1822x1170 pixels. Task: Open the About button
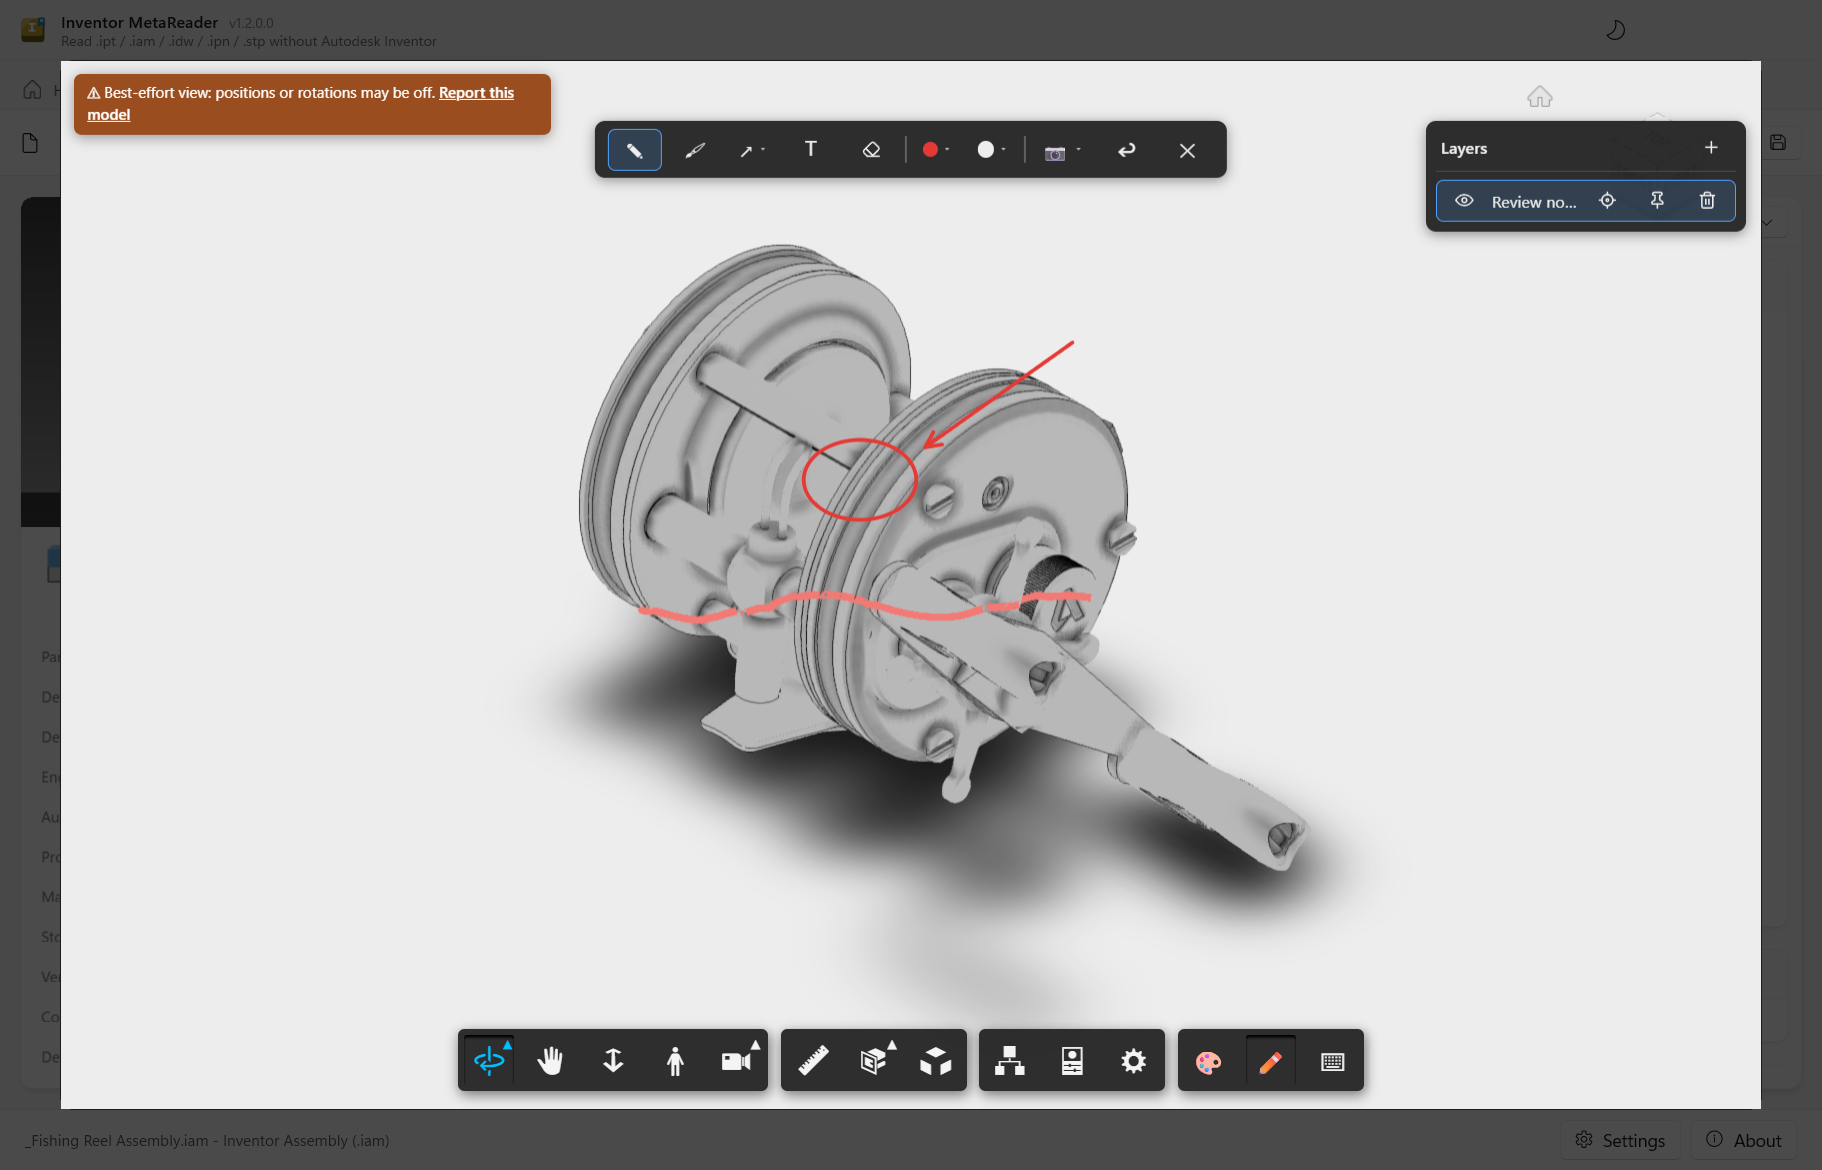[1743, 1140]
